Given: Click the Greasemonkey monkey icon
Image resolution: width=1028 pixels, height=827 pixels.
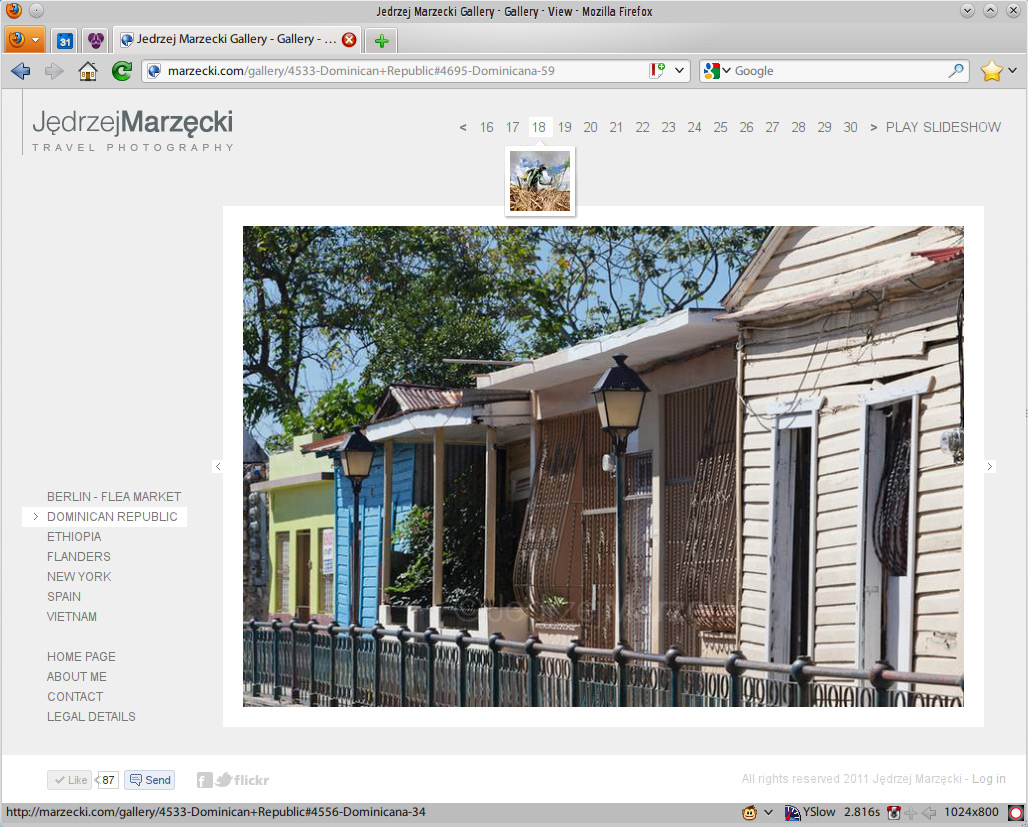Looking at the screenshot, I should [750, 812].
